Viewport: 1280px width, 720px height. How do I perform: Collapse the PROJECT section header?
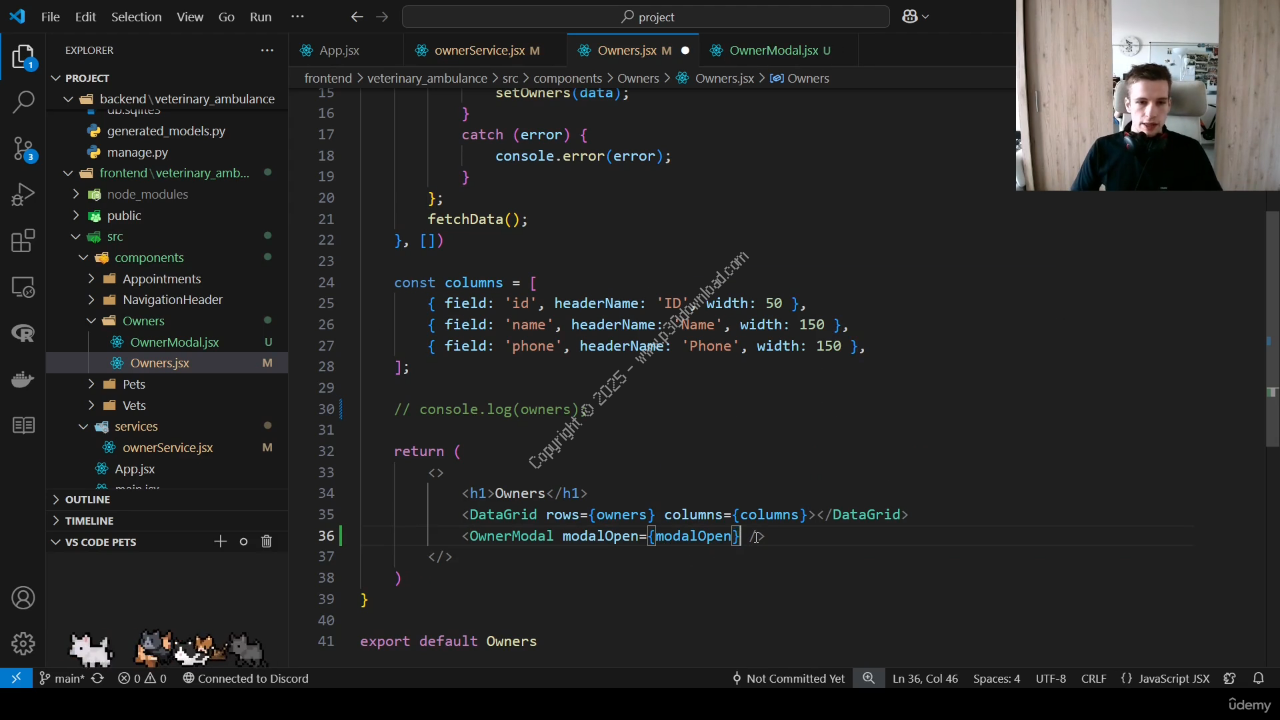[x=87, y=78]
